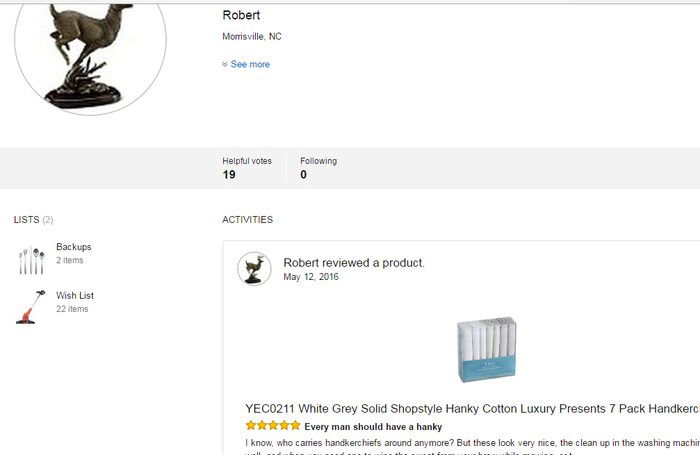This screenshot has width=700, height=455.
Task: Click "Robert reviewed a product" activity text
Action: (354, 263)
